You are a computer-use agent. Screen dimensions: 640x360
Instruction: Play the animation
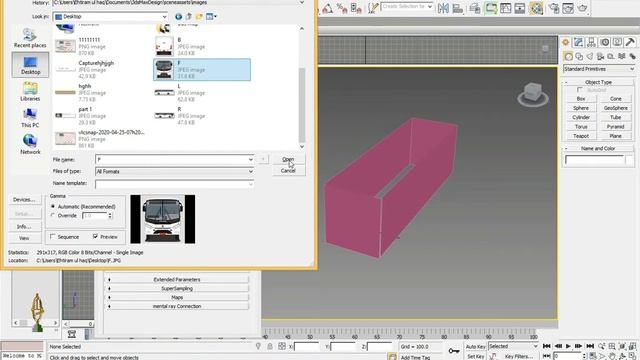(568, 346)
